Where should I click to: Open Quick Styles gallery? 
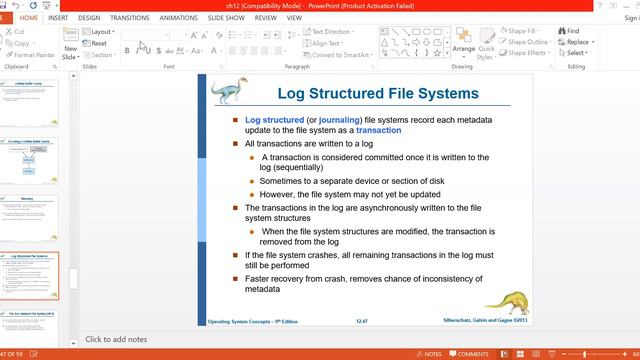pyautogui.click(x=486, y=44)
